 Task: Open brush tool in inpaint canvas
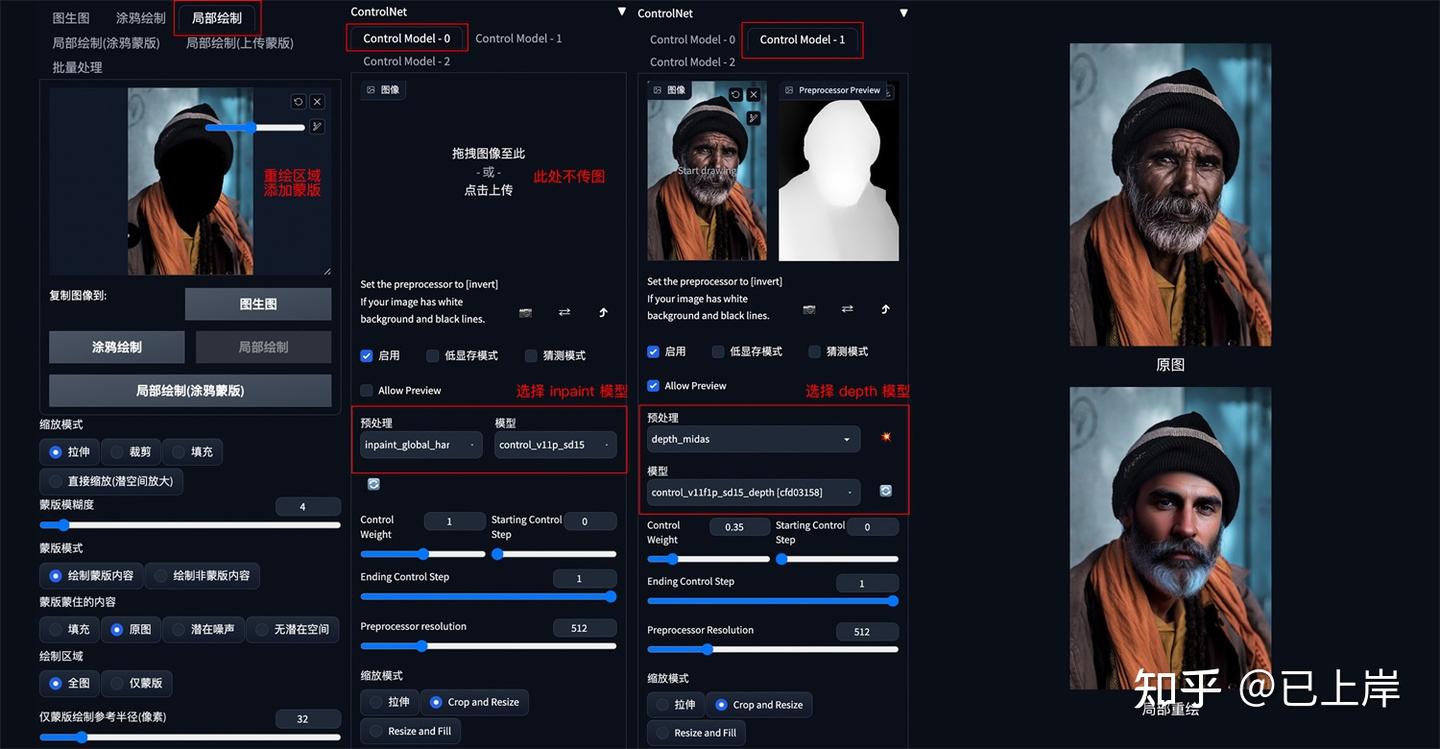pos(317,126)
